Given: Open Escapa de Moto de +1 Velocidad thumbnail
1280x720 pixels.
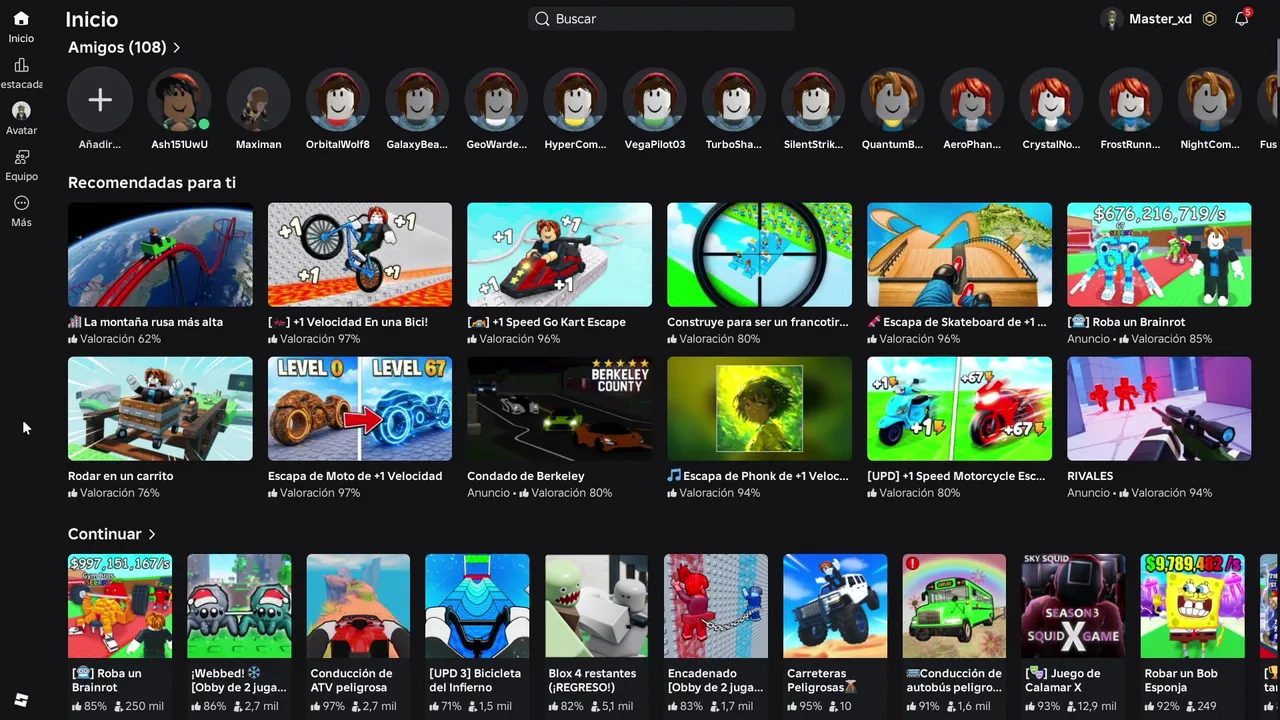Looking at the screenshot, I should (360, 409).
